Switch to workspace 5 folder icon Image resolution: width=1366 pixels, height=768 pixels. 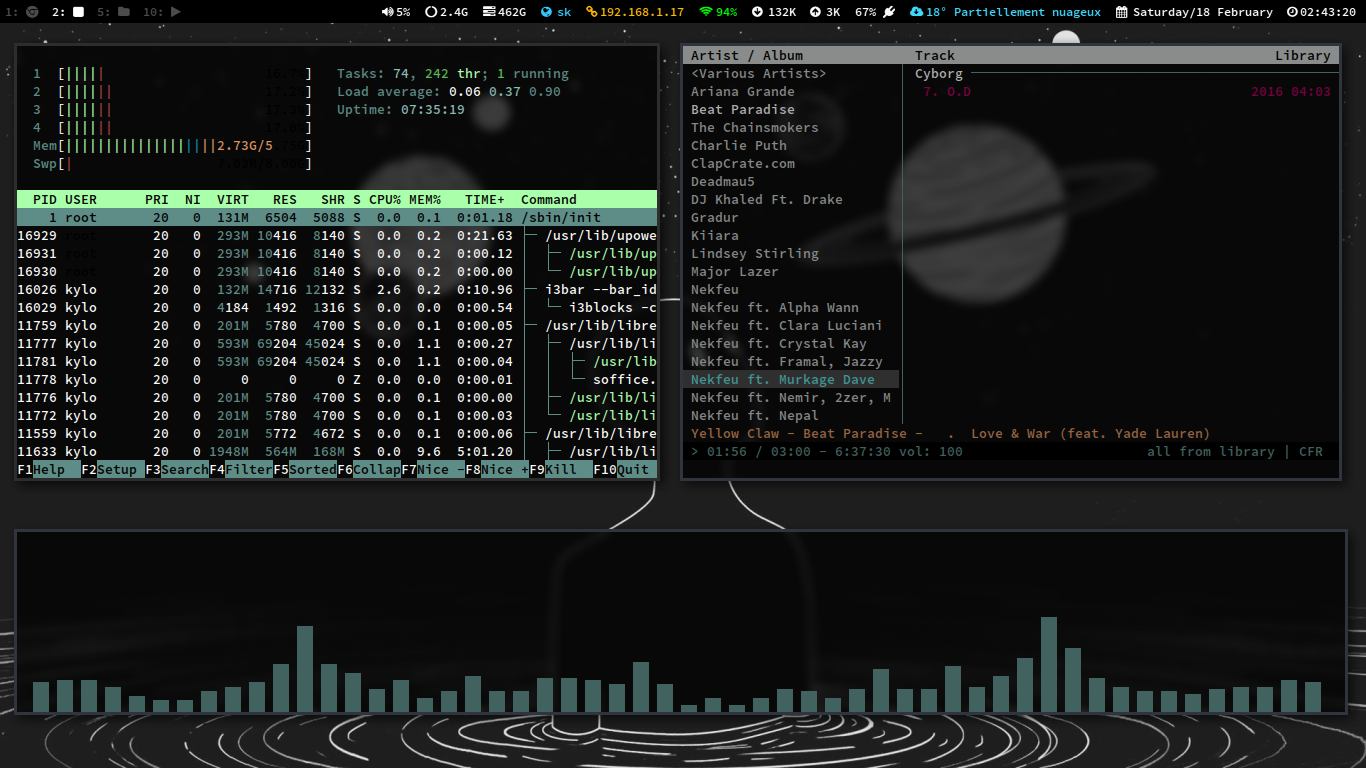pyautogui.click(x=114, y=12)
